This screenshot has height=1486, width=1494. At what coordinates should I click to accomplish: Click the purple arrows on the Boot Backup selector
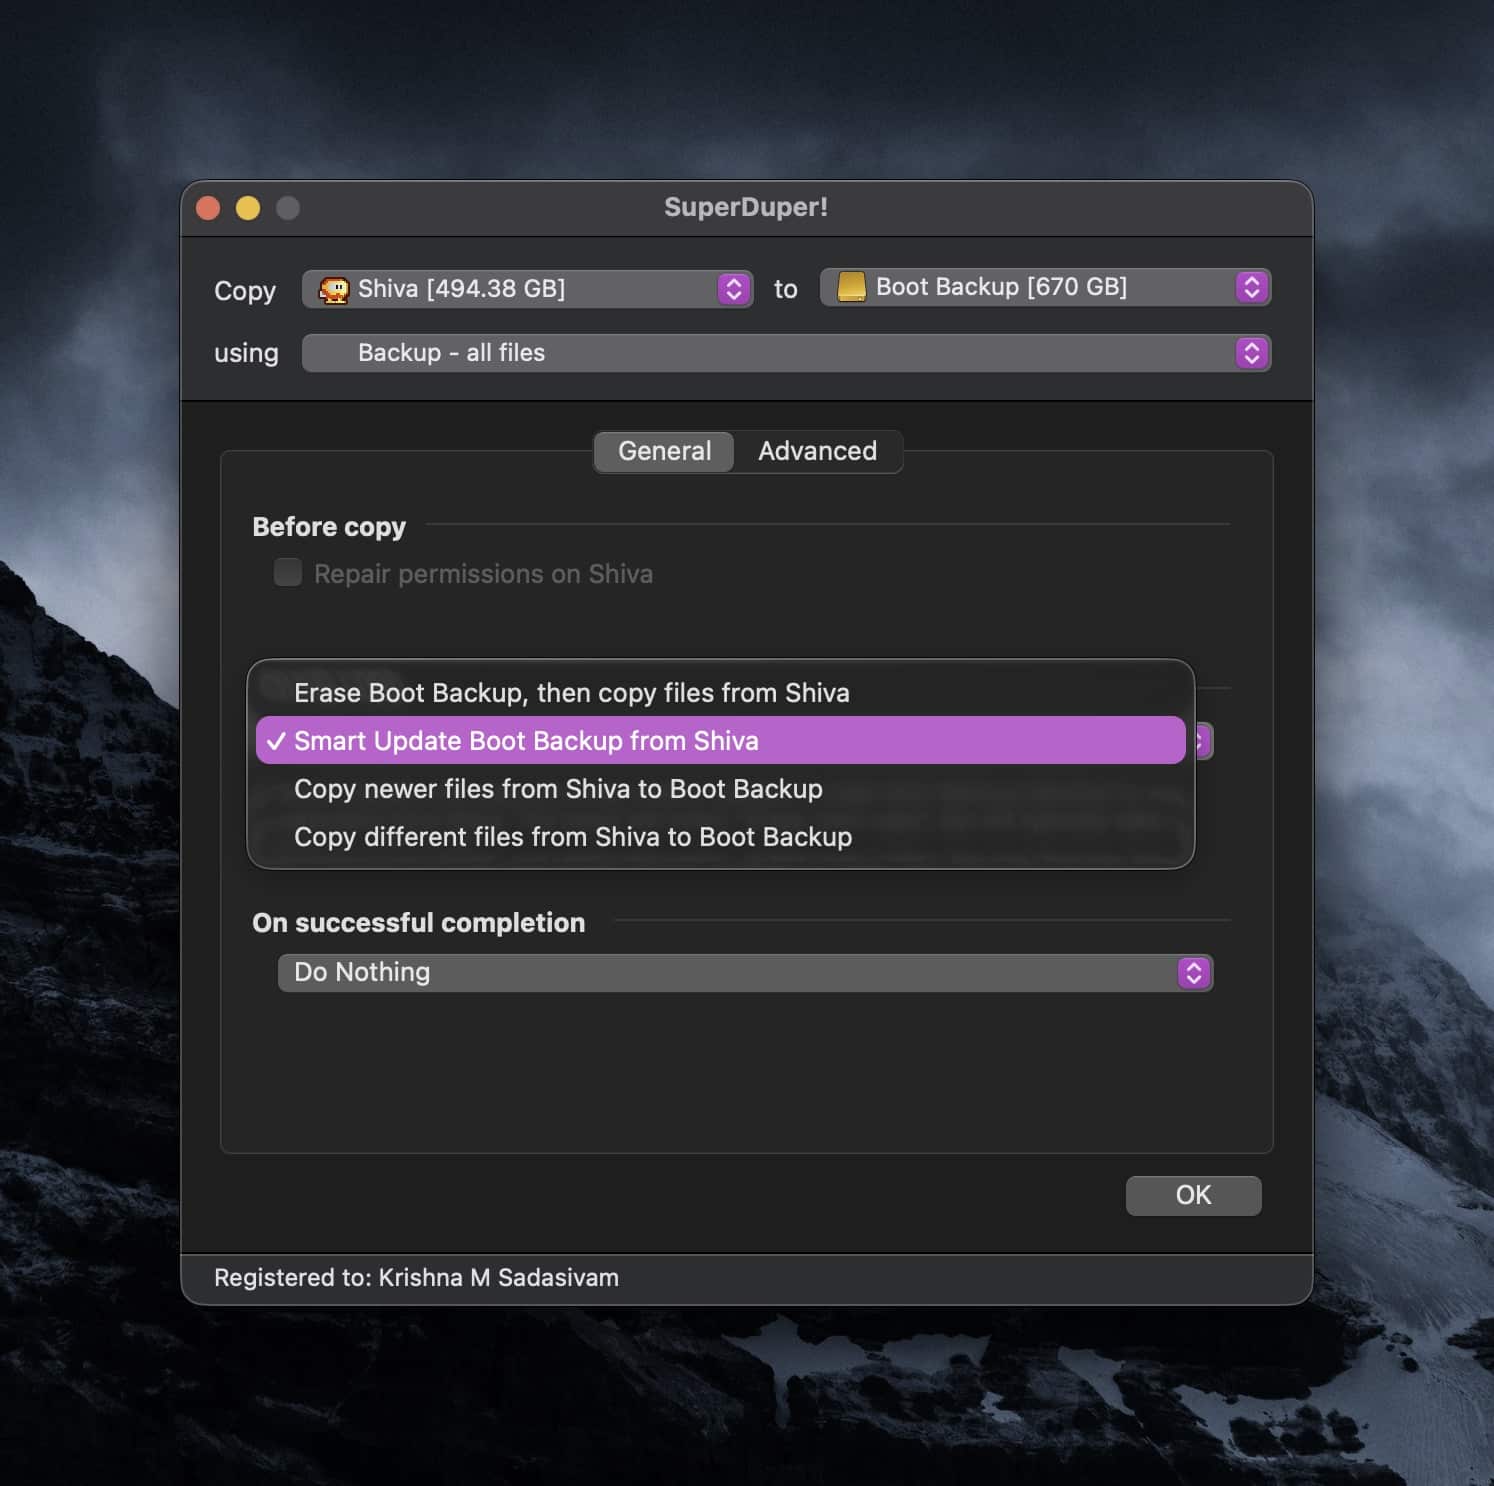click(x=1251, y=287)
